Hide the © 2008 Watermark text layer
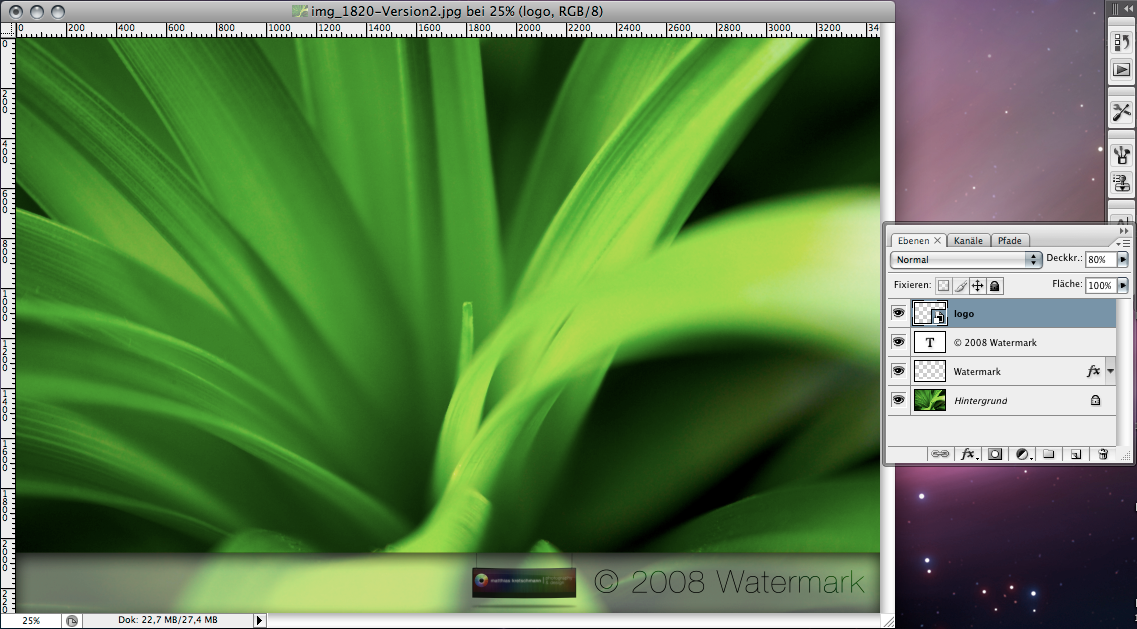 coord(898,342)
